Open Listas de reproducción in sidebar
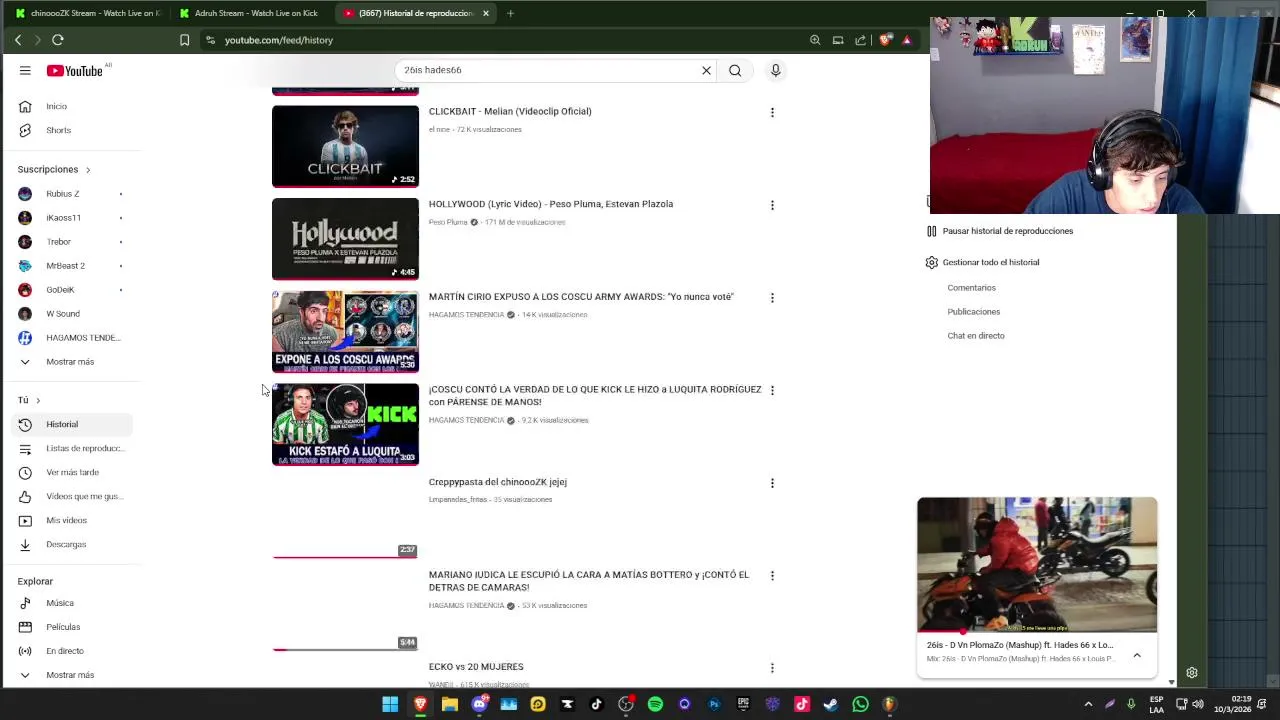The image size is (1280, 720). [70, 448]
